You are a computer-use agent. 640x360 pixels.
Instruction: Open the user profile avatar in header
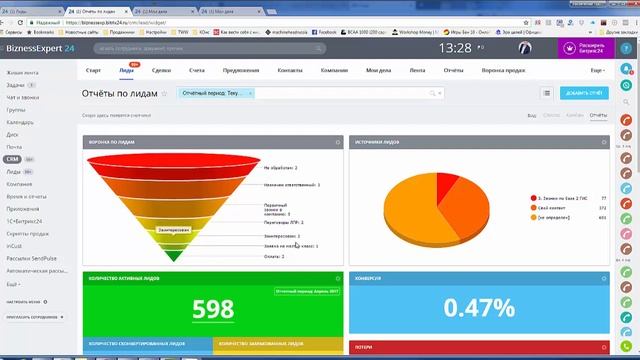pyautogui.click(x=525, y=48)
